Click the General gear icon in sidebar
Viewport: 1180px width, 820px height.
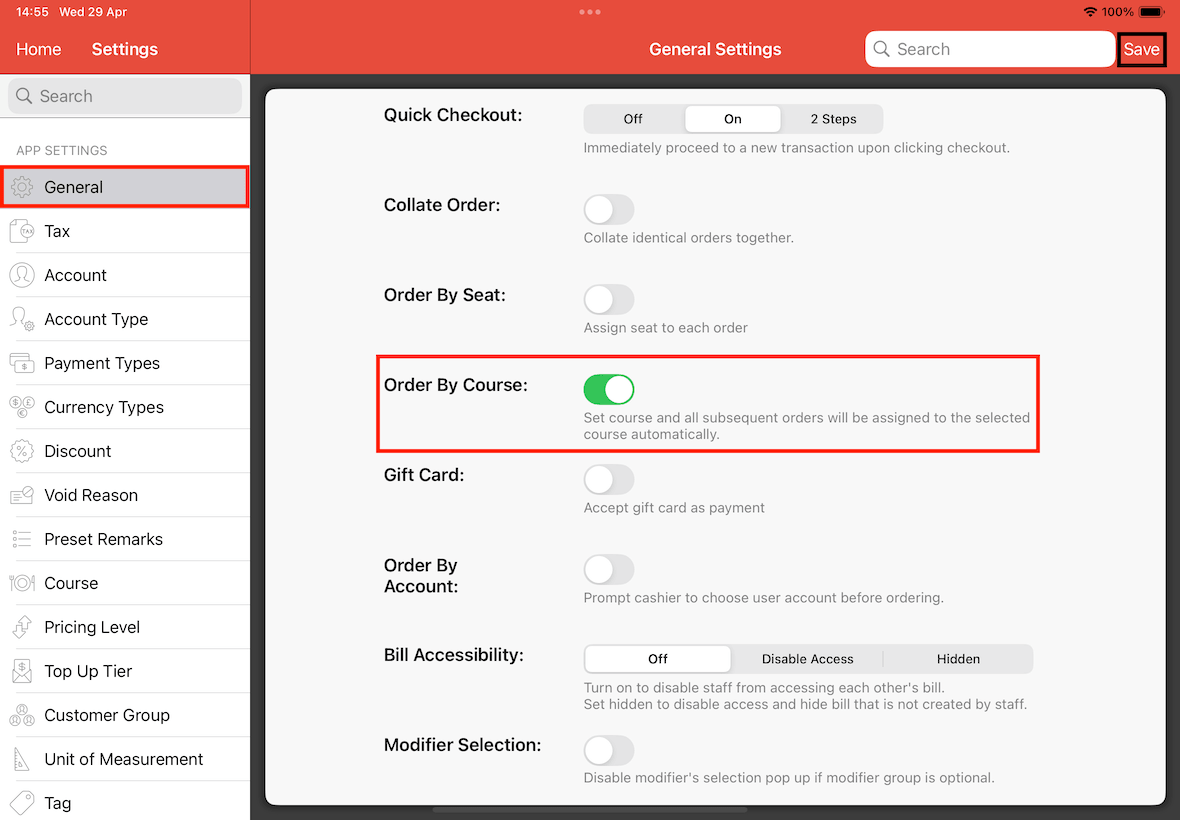(22, 187)
